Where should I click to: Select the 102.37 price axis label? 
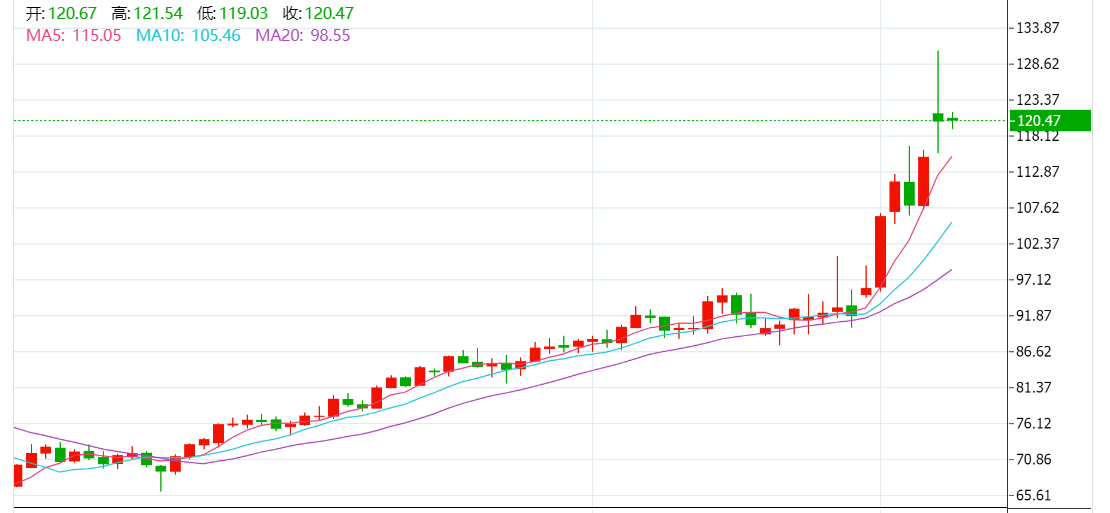1037,244
